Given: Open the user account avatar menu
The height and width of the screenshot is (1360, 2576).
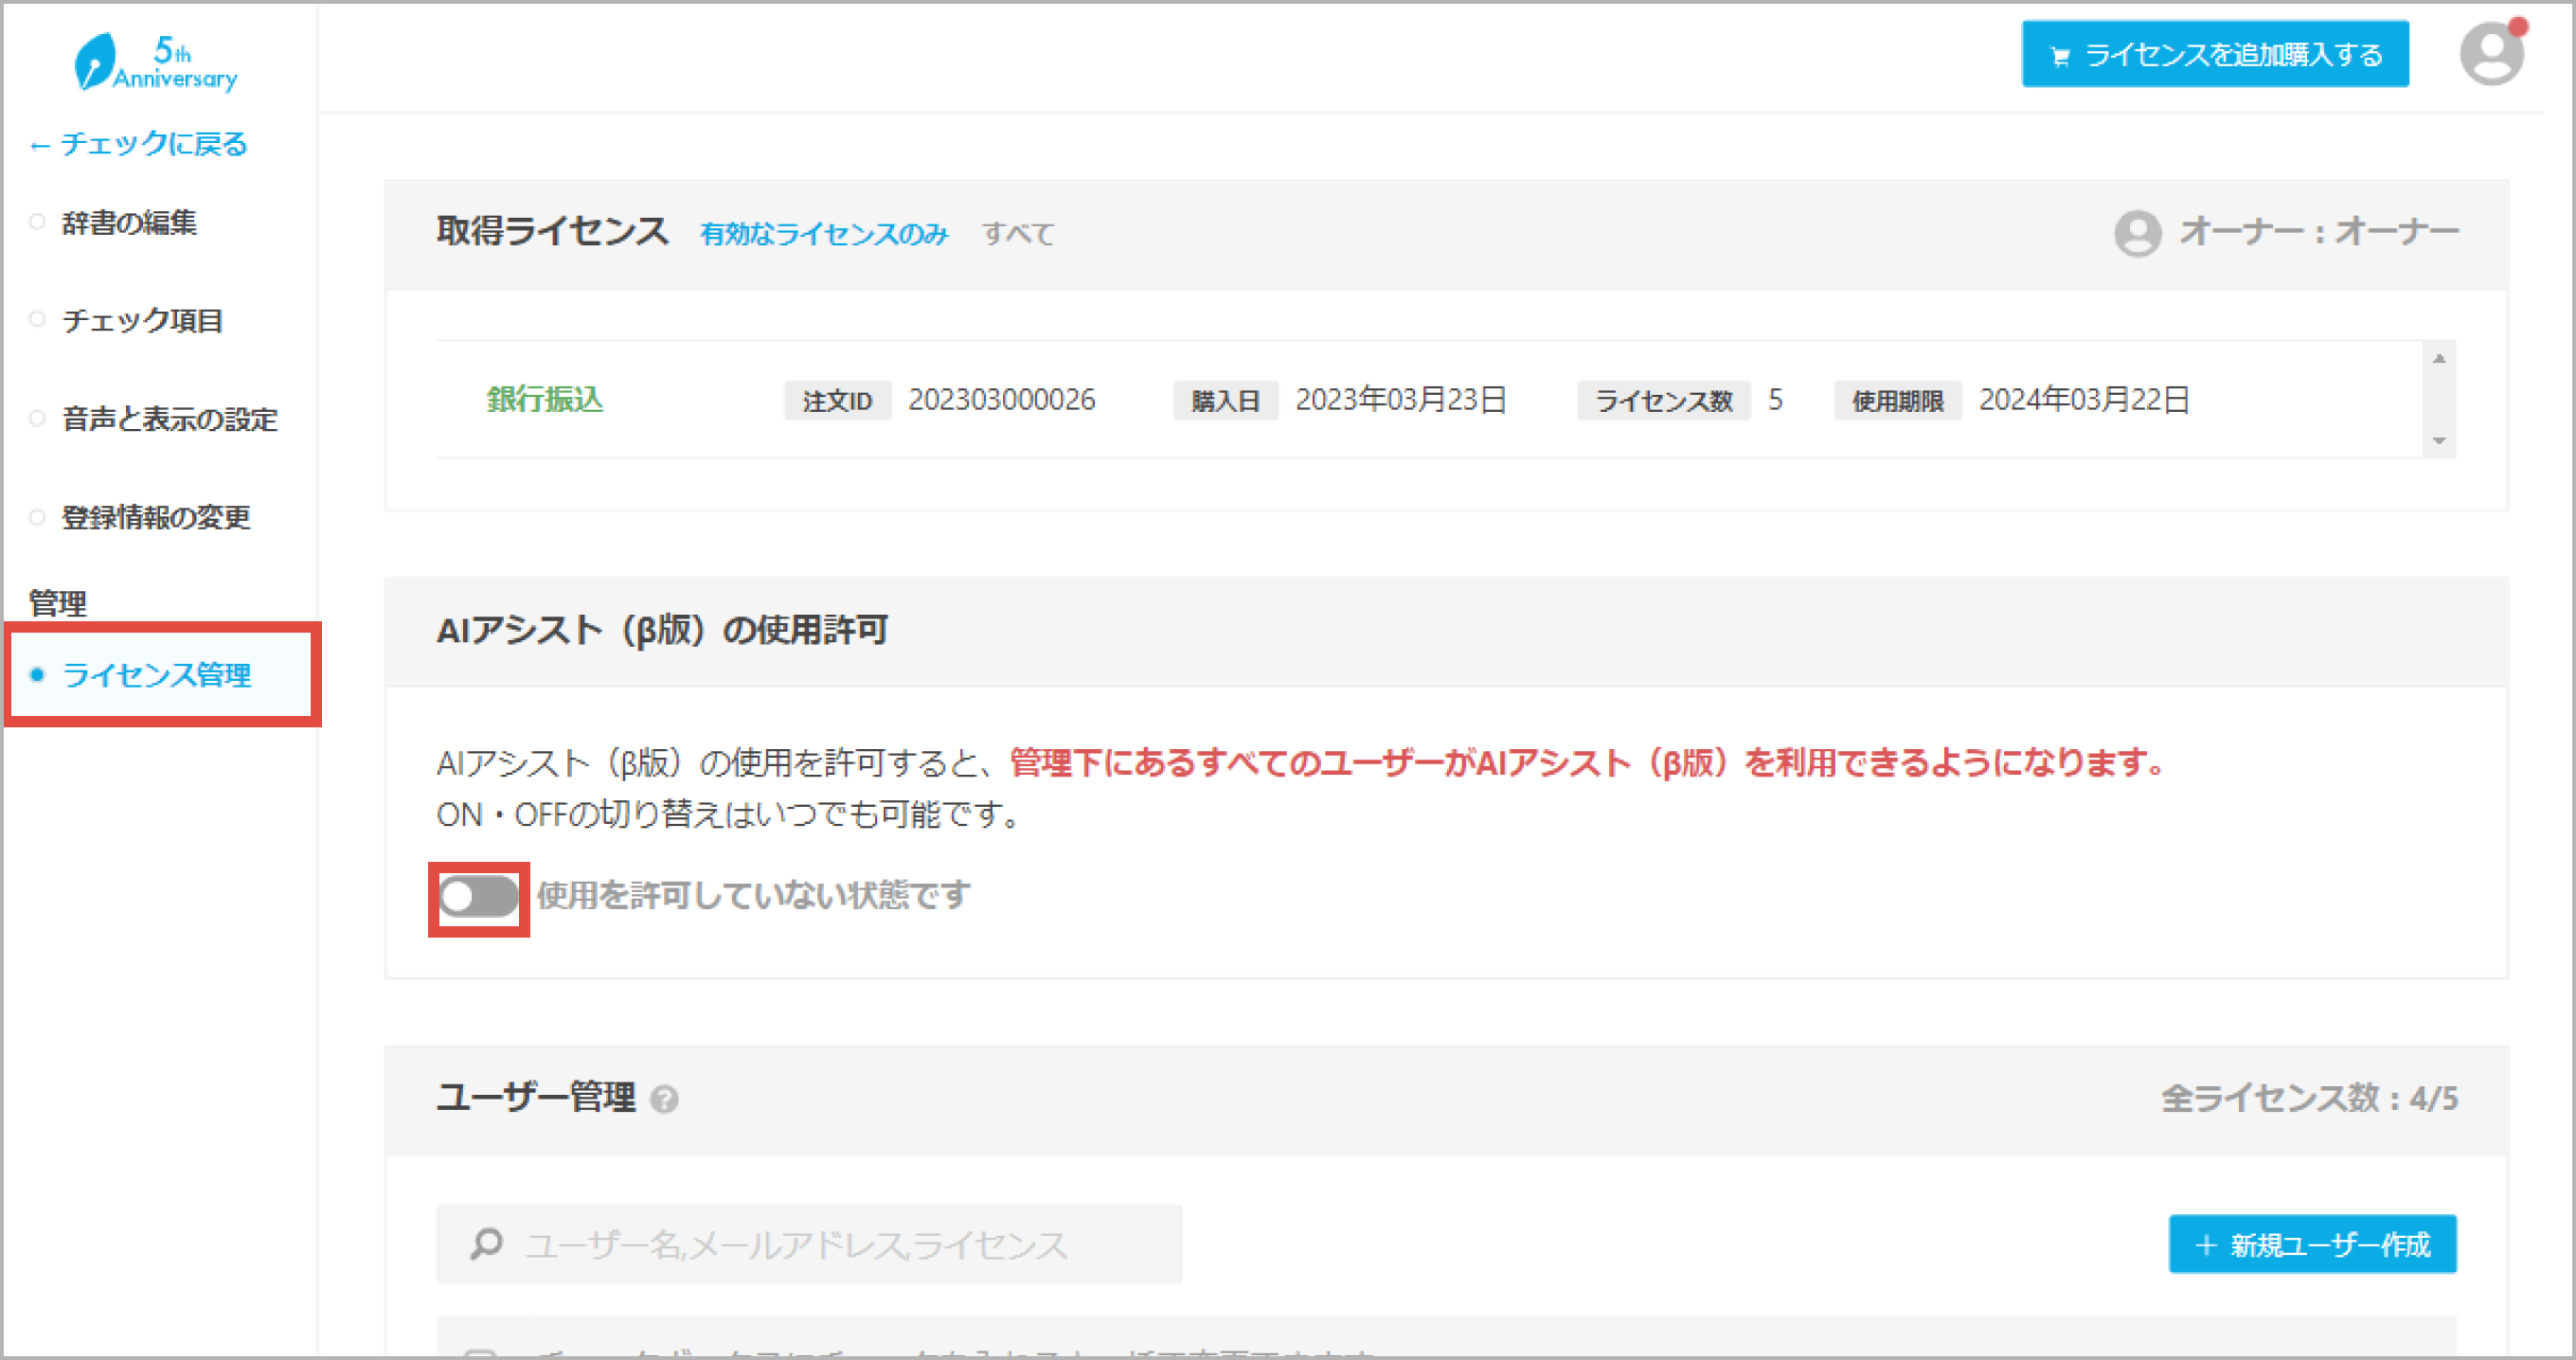Looking at the screenshot, I should click(x=2490, y=54).
